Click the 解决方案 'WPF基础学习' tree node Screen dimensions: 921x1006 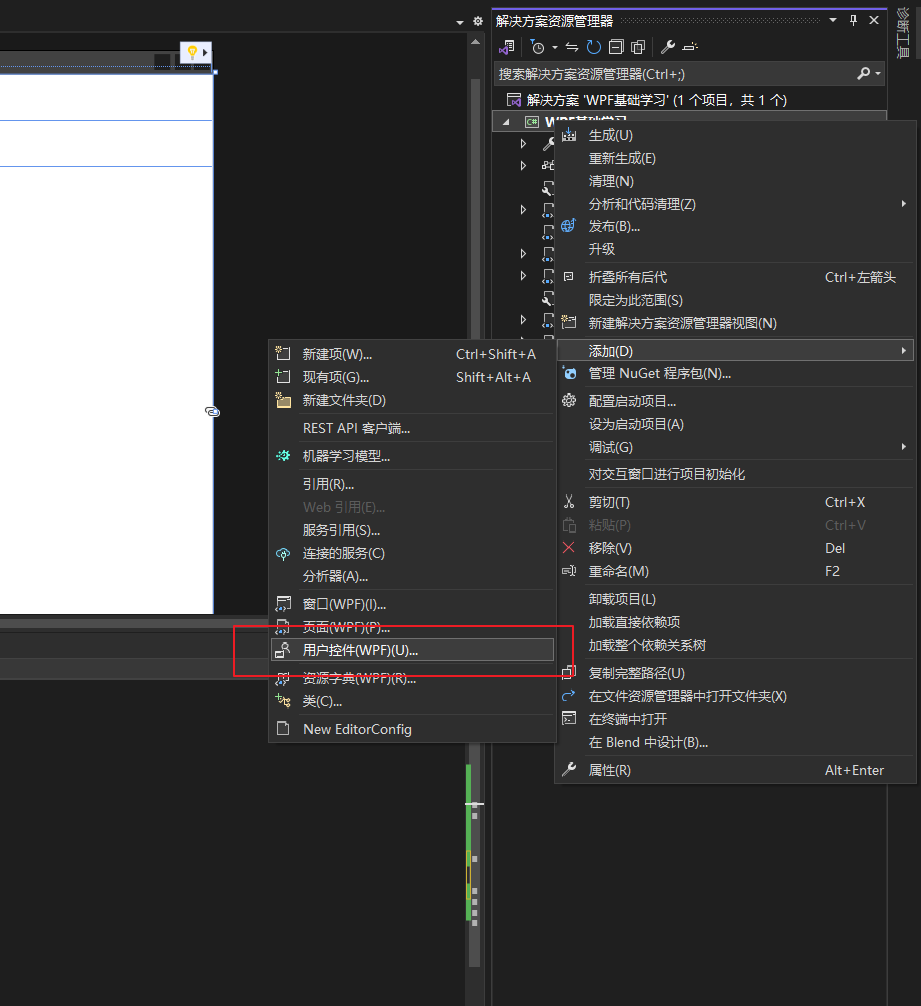(656, 100)
